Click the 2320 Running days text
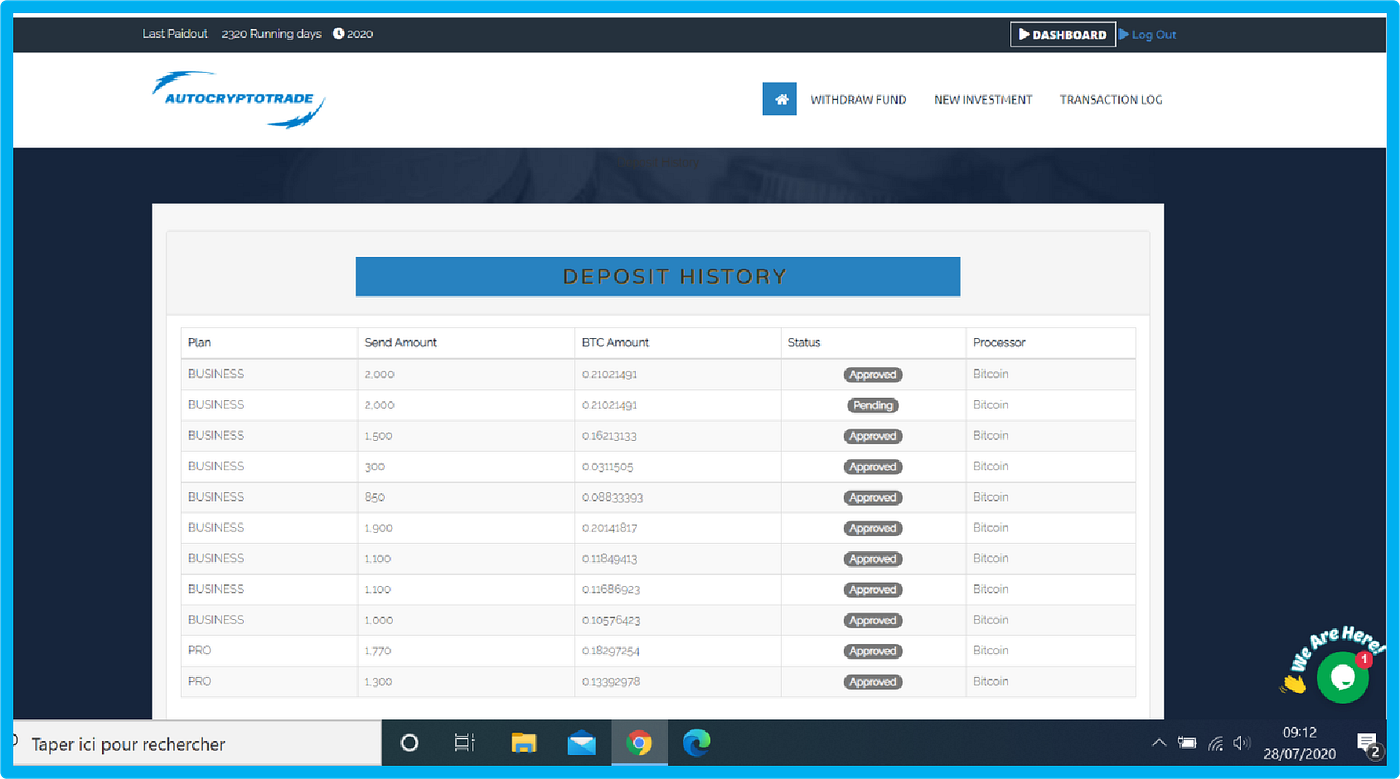This screenshot has height=779, width=1400. click(x=271, y=34)
